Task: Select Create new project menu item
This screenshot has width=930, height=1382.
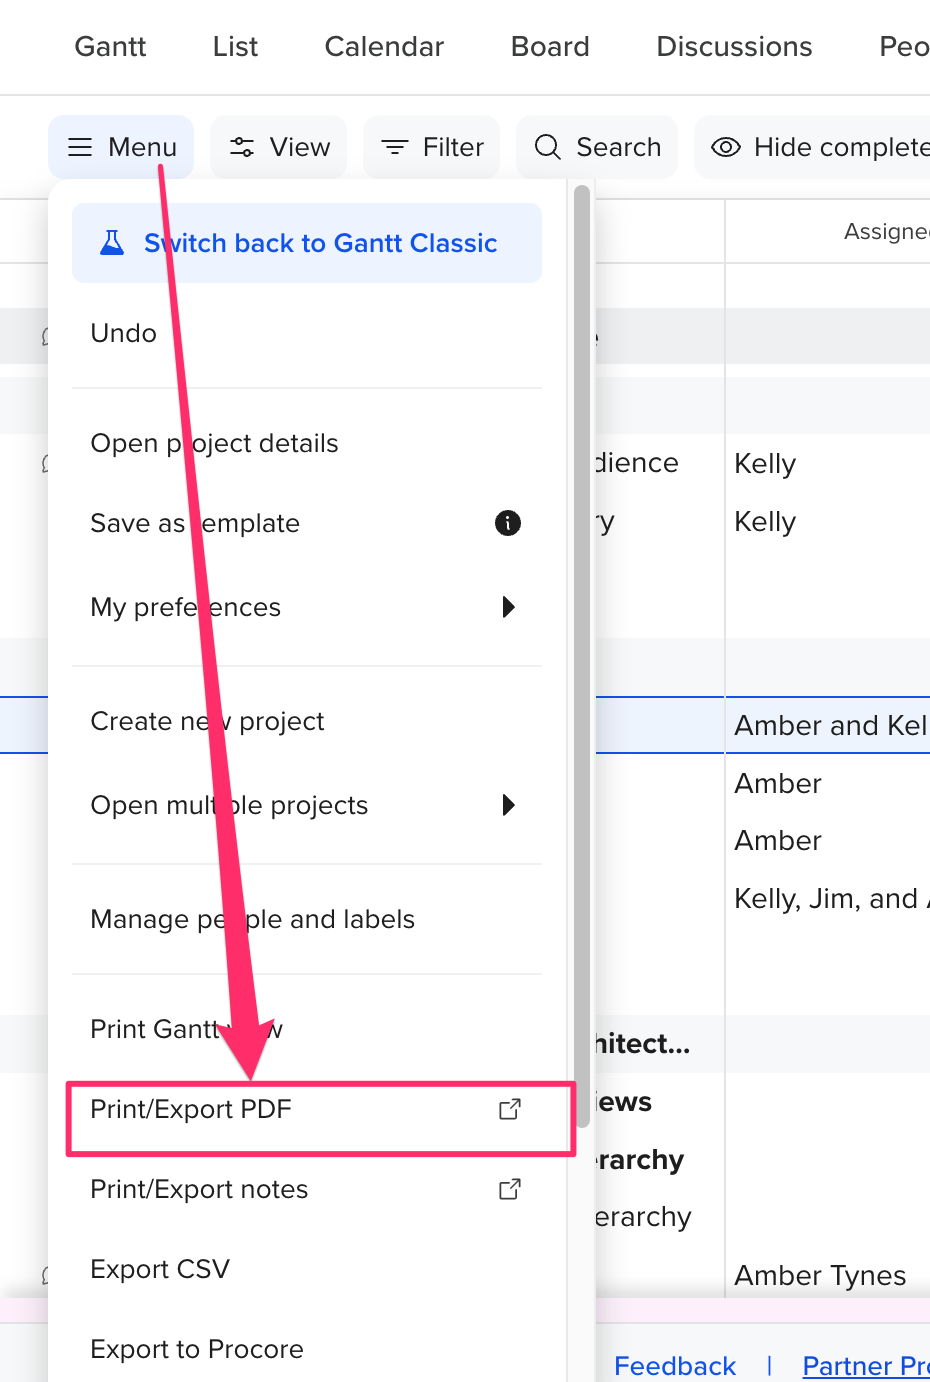Action: 207,721
